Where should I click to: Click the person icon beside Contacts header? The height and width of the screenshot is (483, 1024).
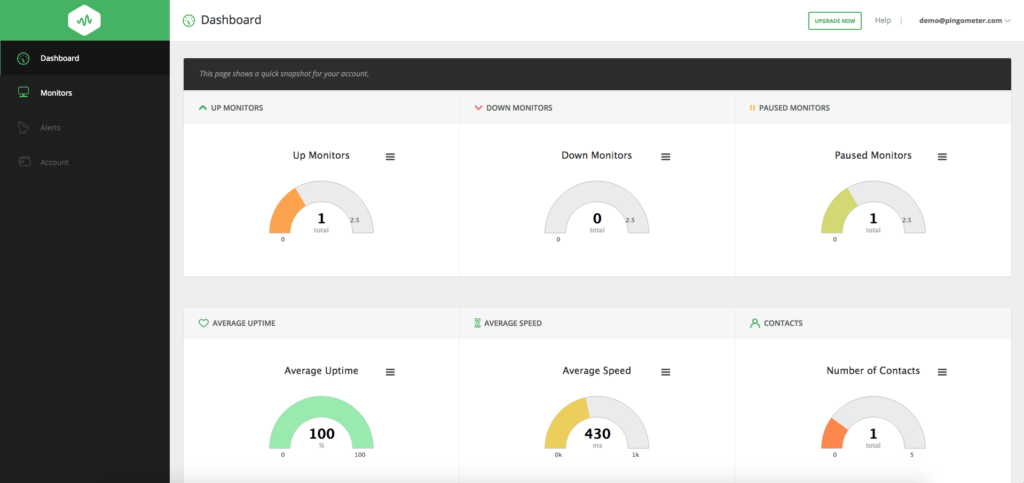[754, 324]
